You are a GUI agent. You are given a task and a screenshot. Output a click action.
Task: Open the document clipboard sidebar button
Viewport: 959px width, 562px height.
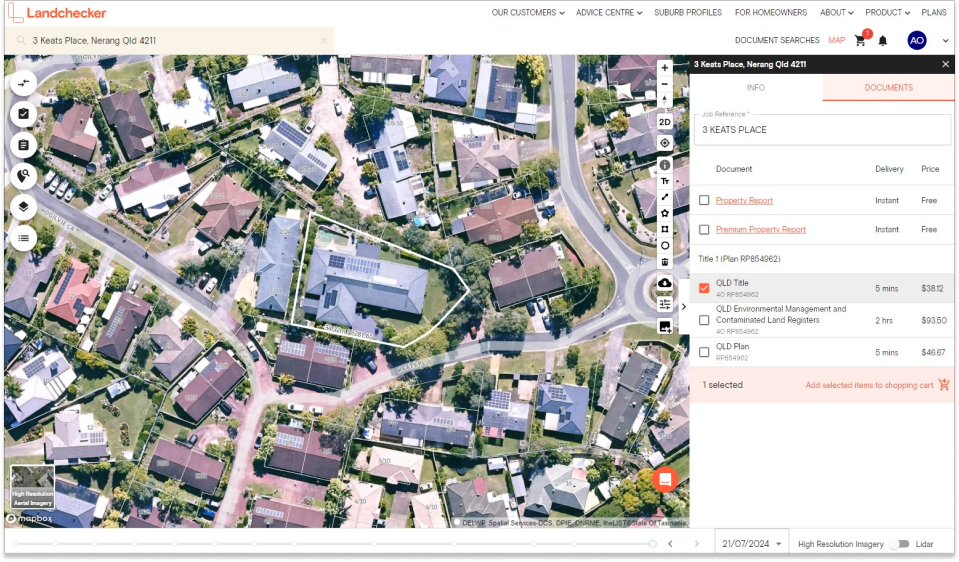point(24,145)
